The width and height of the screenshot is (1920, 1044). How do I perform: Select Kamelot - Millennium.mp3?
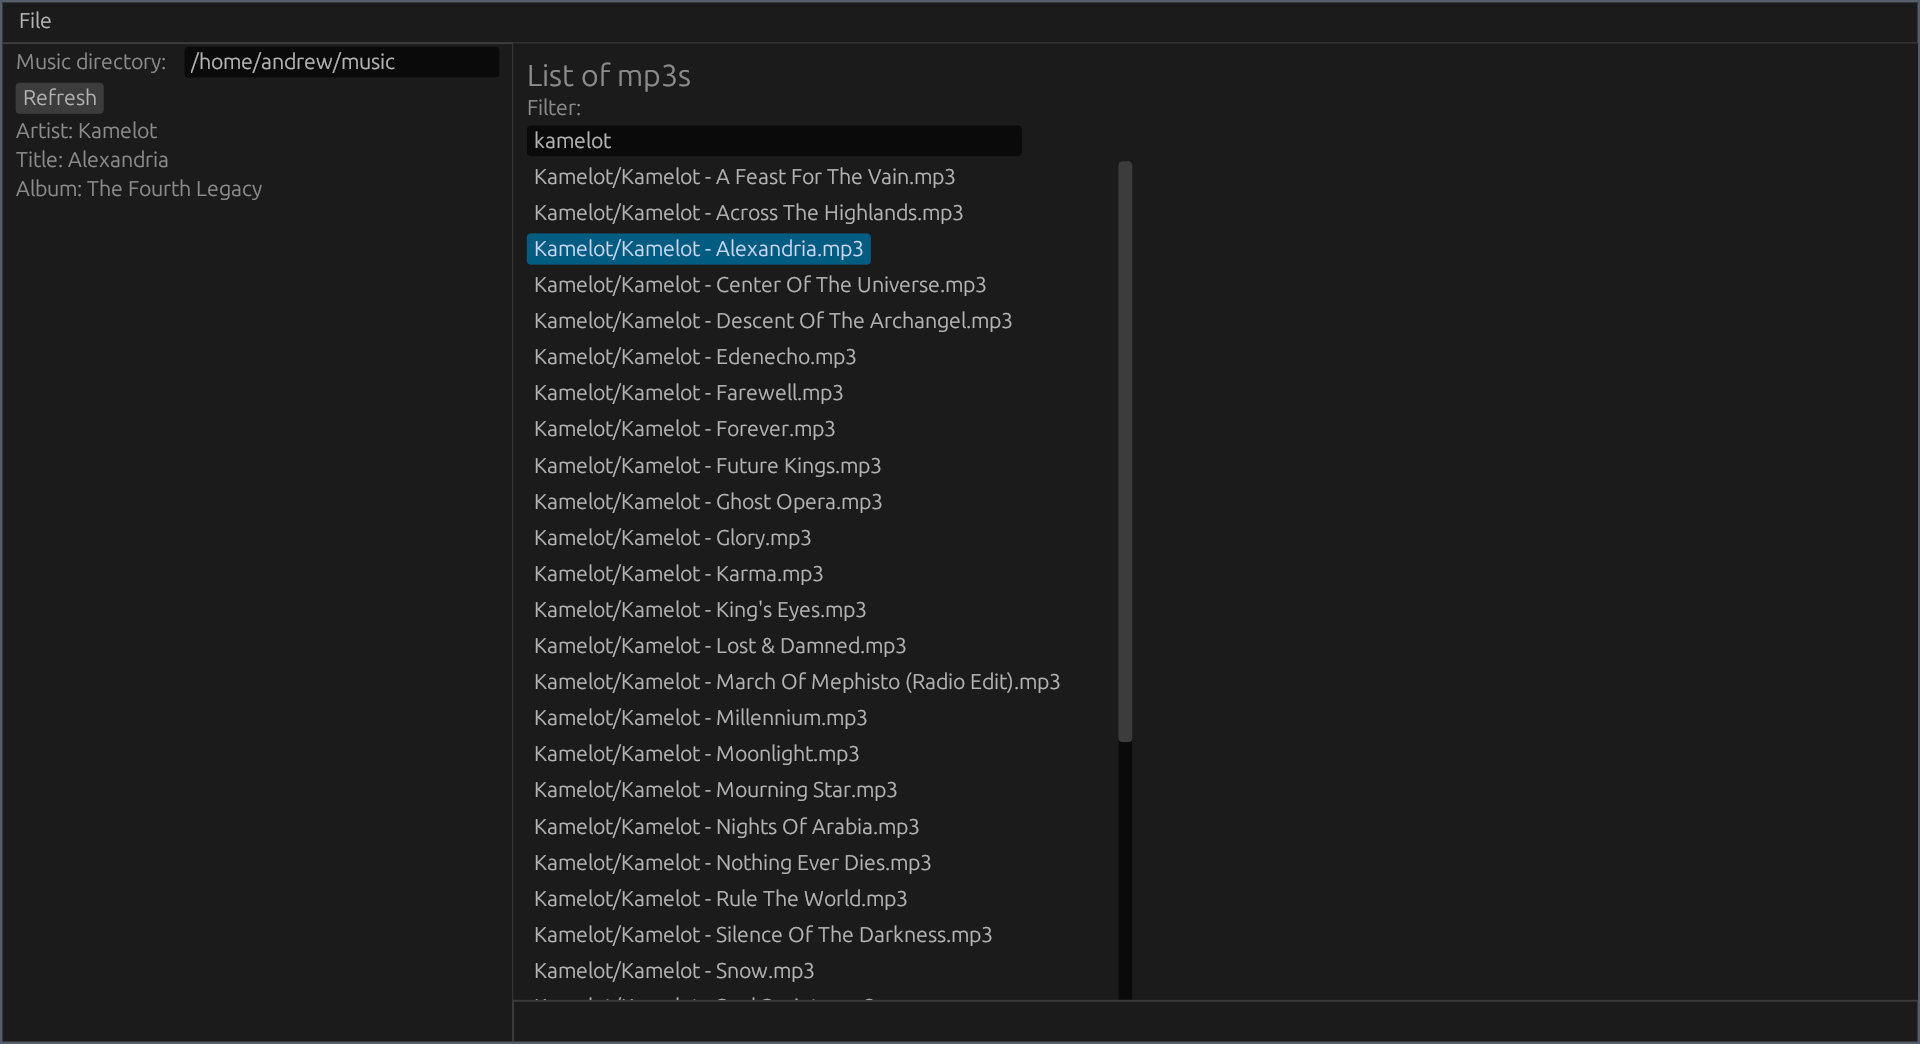[x=700, y=718]
